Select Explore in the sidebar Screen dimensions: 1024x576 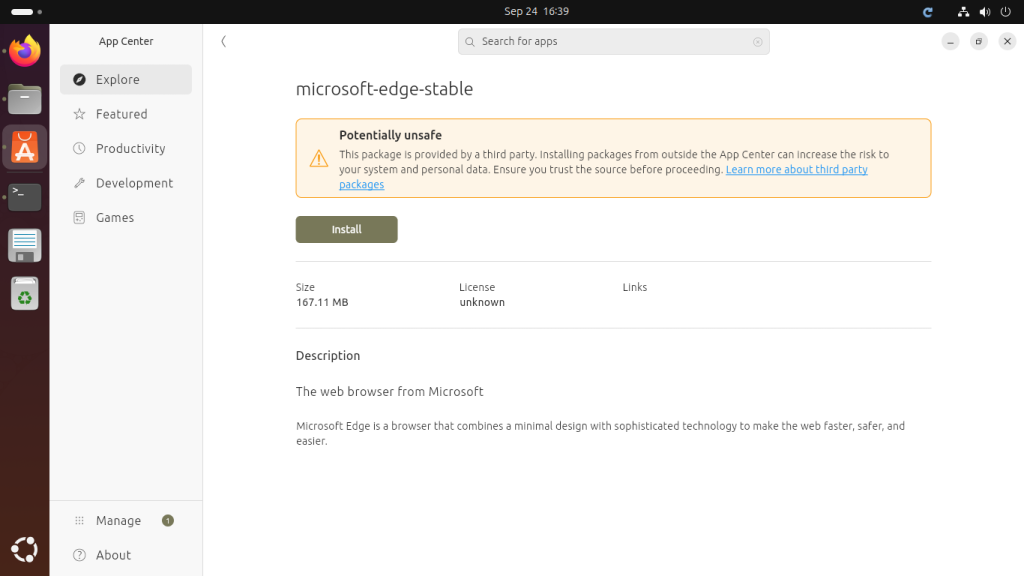126,80
